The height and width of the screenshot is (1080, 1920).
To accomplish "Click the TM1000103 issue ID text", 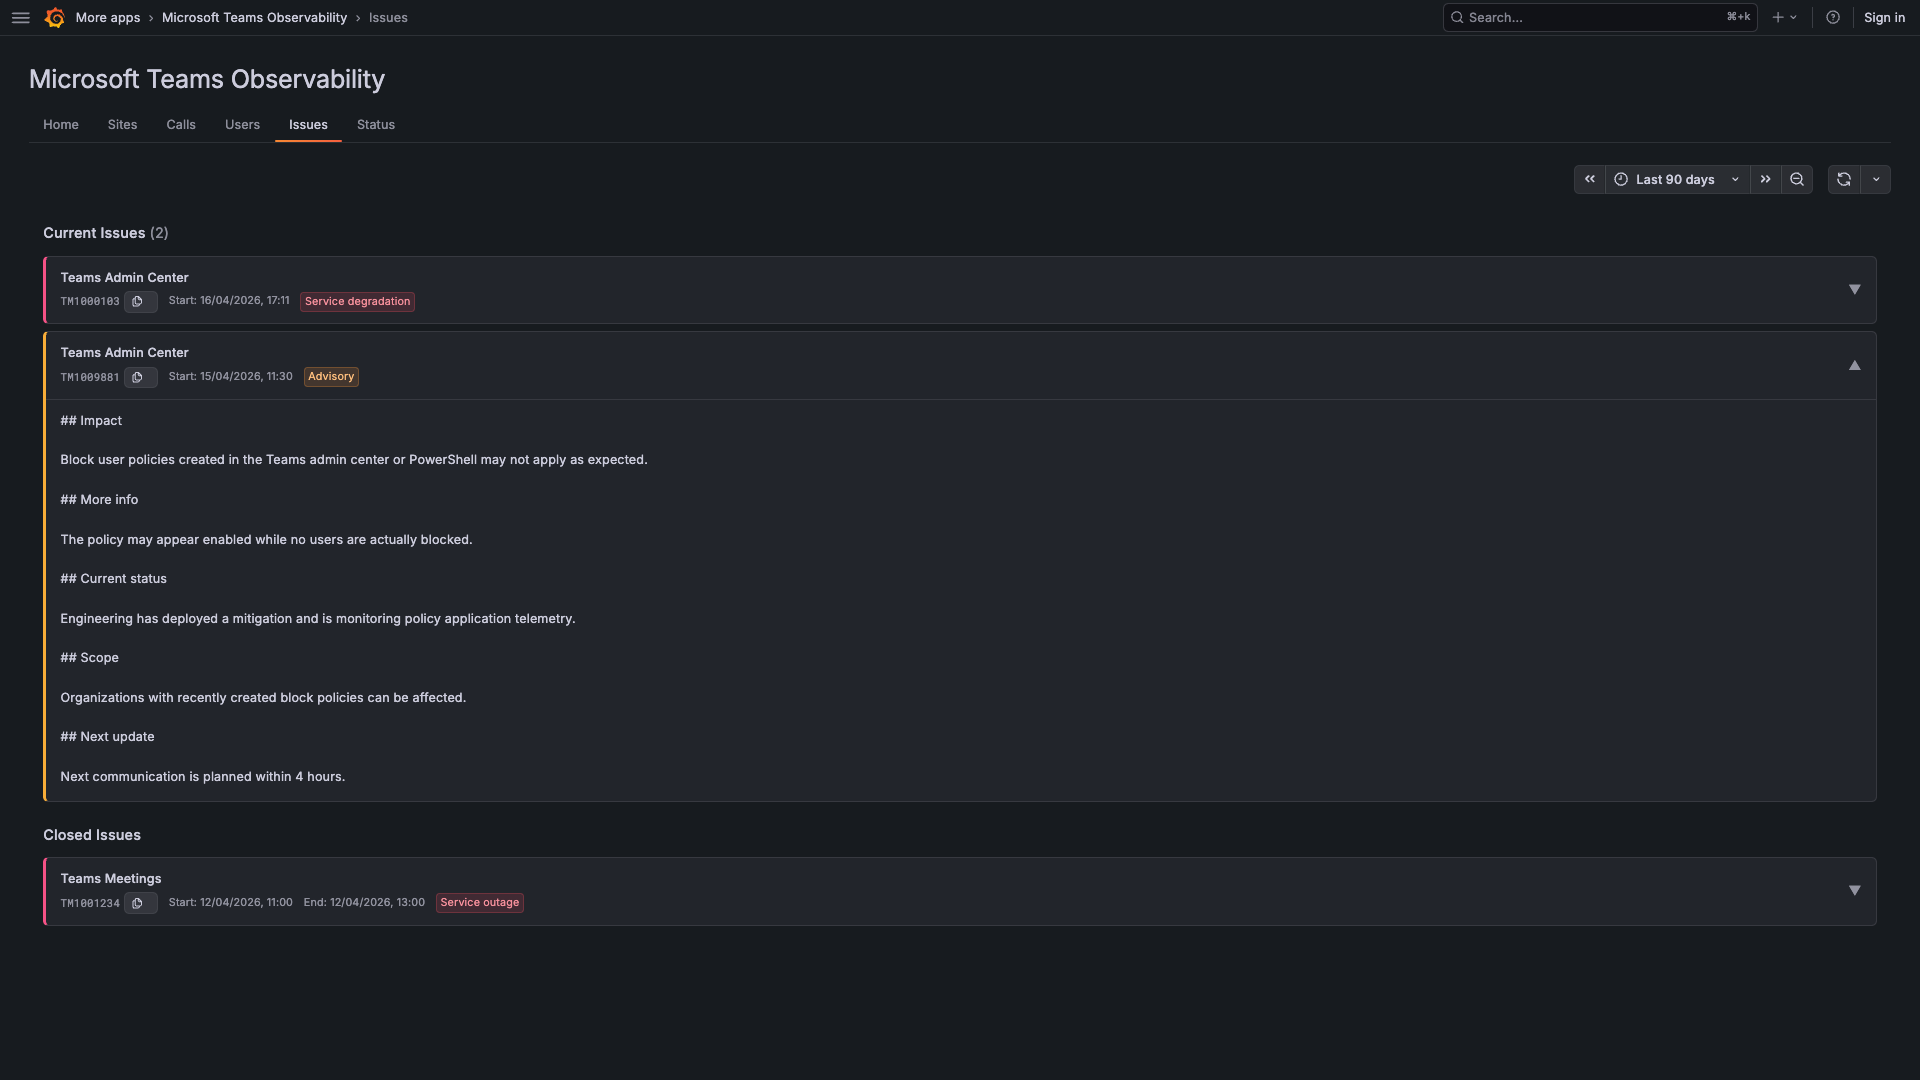I will [90, 301].
